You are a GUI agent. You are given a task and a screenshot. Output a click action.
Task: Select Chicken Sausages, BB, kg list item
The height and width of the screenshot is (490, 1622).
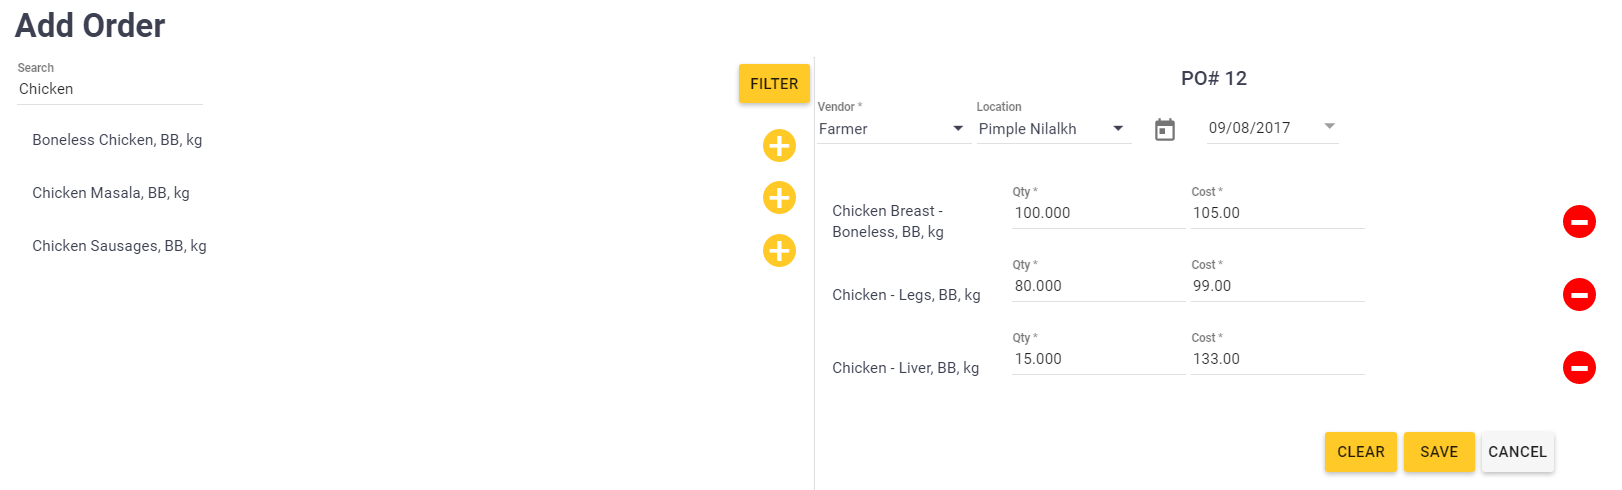tap(119, 246)
